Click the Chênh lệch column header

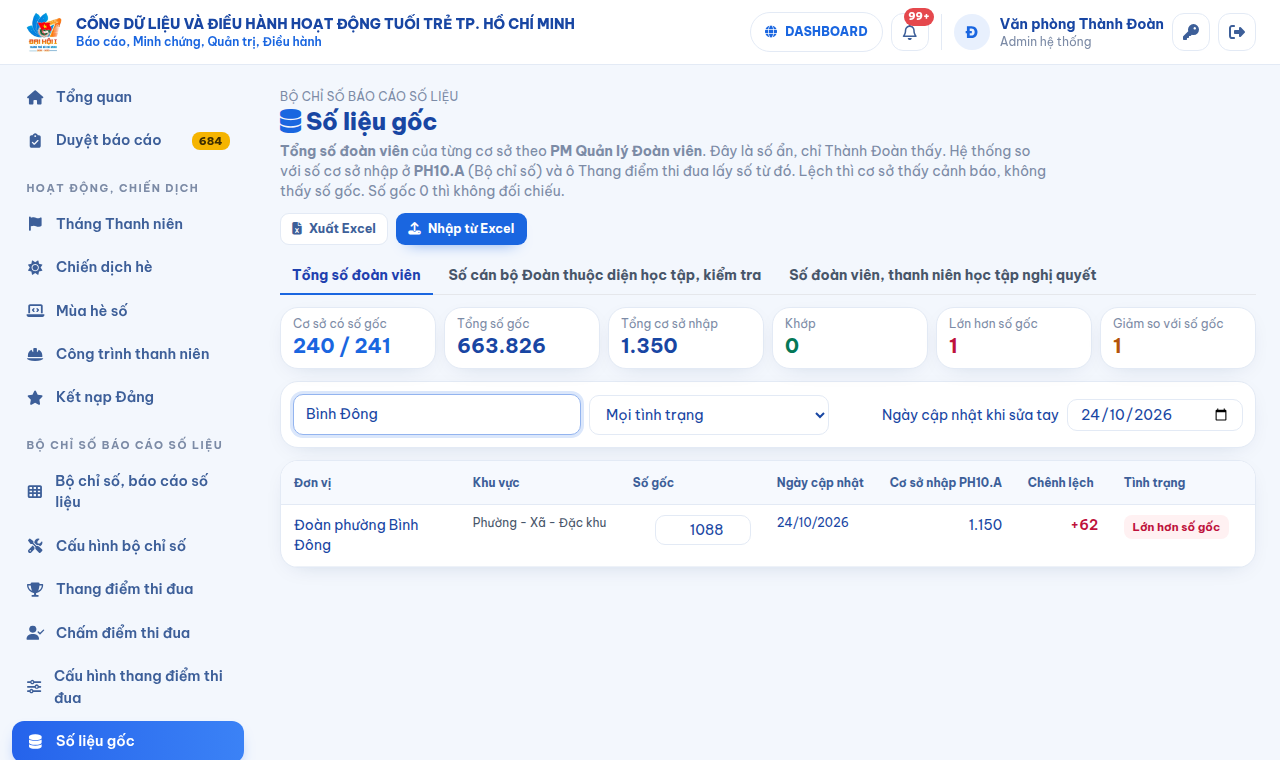point(1061,483)
